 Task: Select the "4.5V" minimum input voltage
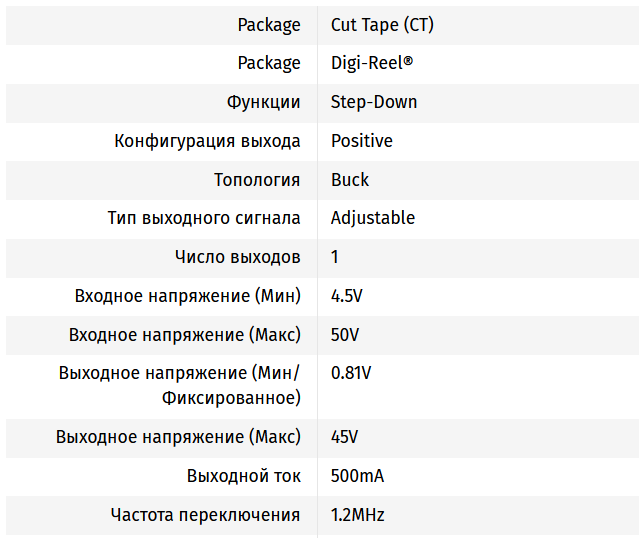tap(348, 296)
